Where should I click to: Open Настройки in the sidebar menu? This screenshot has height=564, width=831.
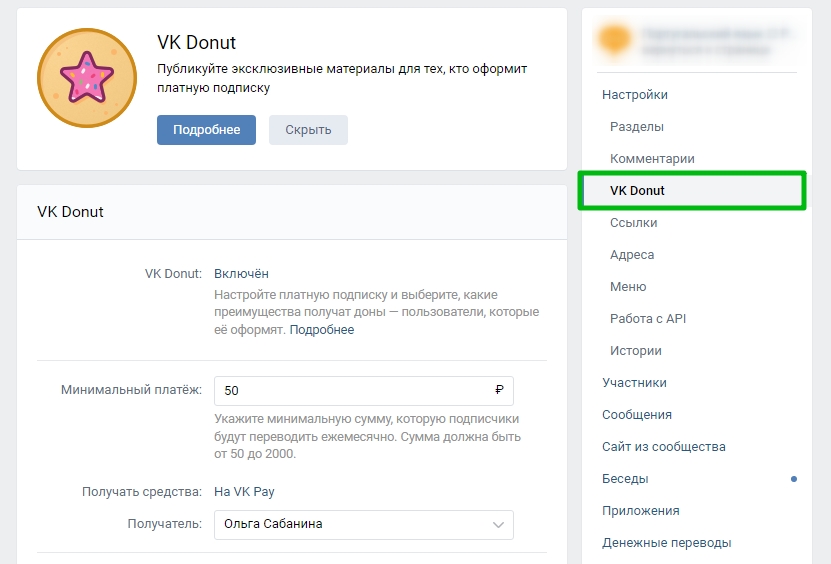[x=635, y=95]
